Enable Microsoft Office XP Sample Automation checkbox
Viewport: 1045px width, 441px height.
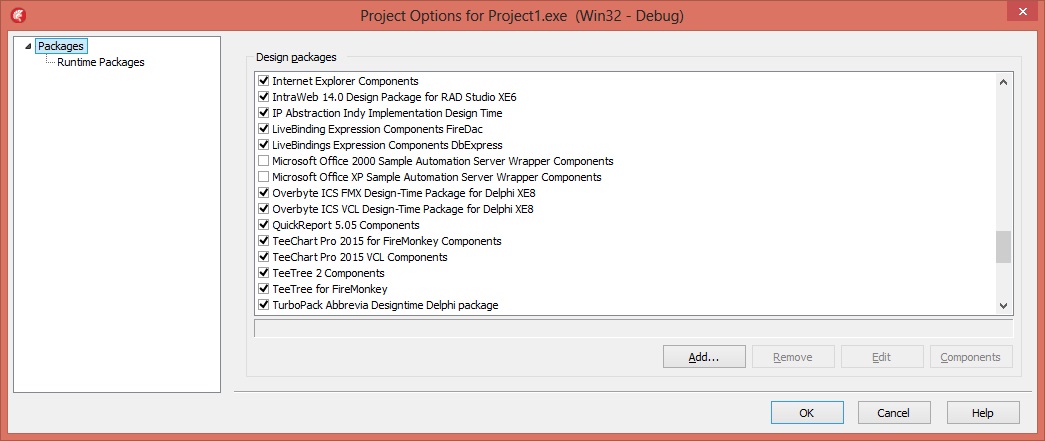click(263, 177)
